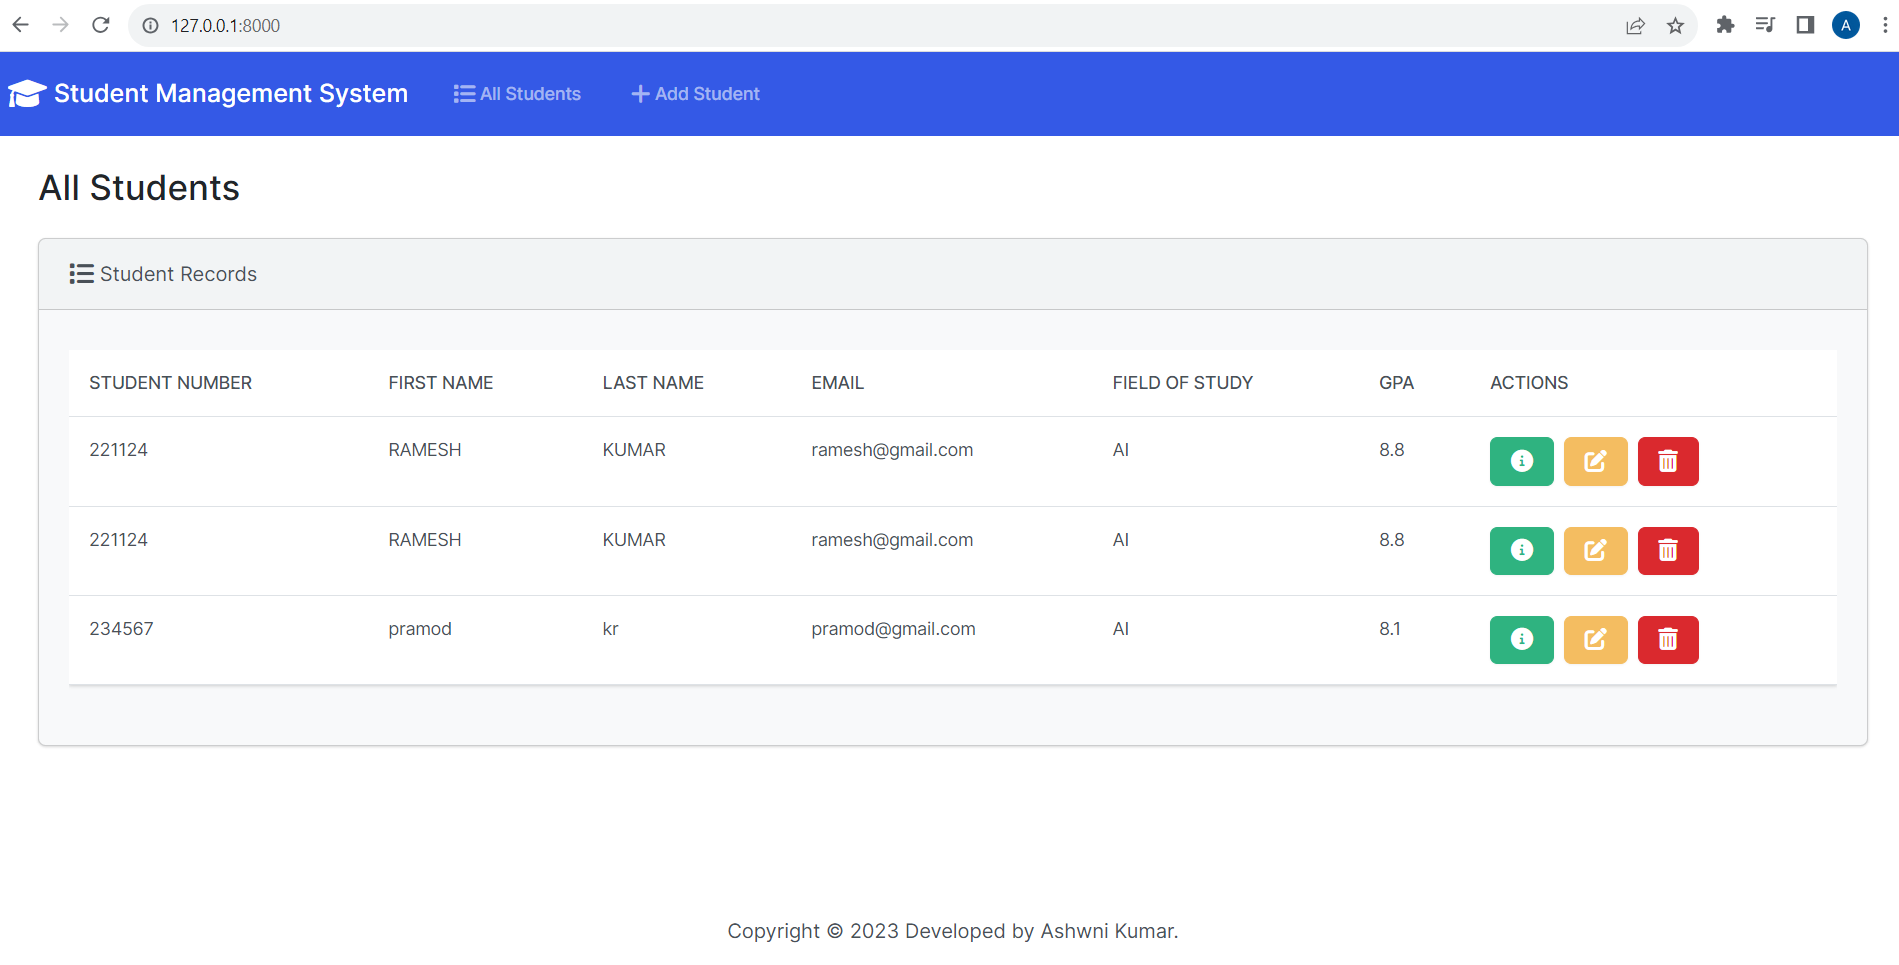
Task: Click FIRST NAME column header
Action: click(441, 383)
